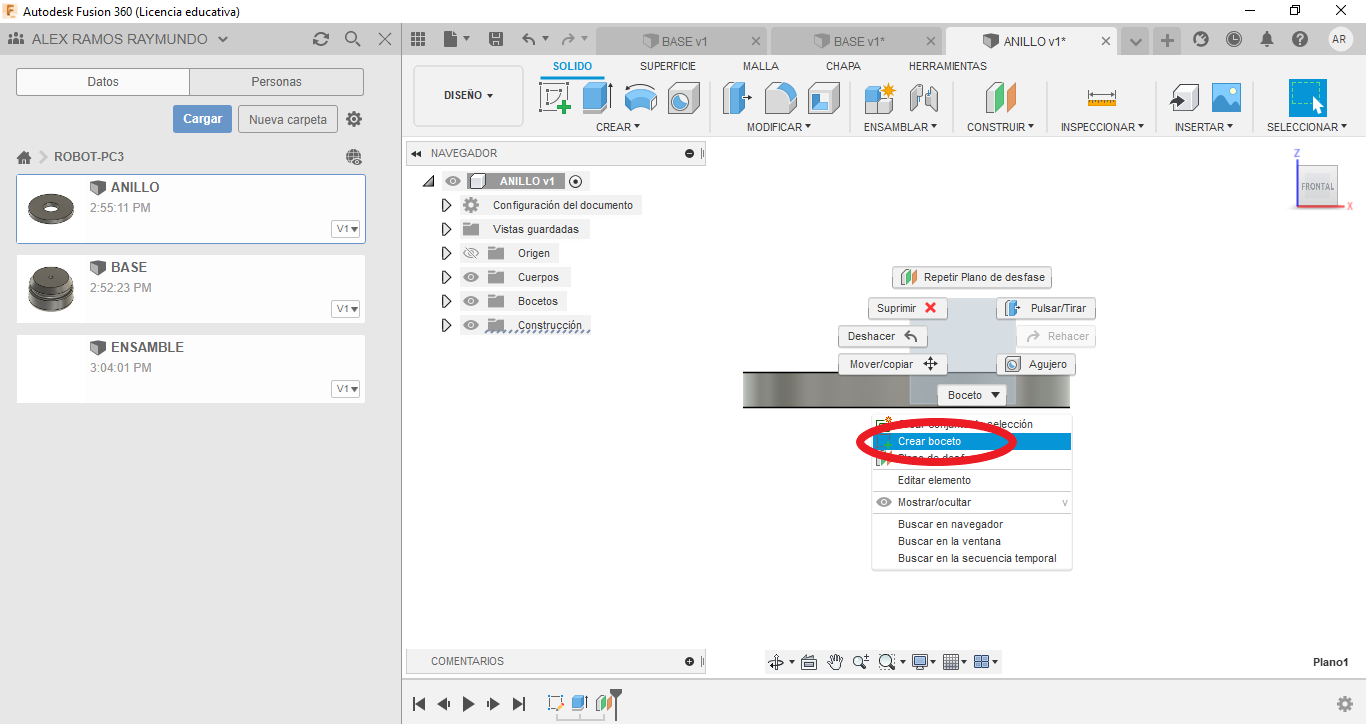Viewport: 1366px width, 724px height.
Task: Click the Insert Derive icon in INSERTAR
Action: pos(1183,98)
